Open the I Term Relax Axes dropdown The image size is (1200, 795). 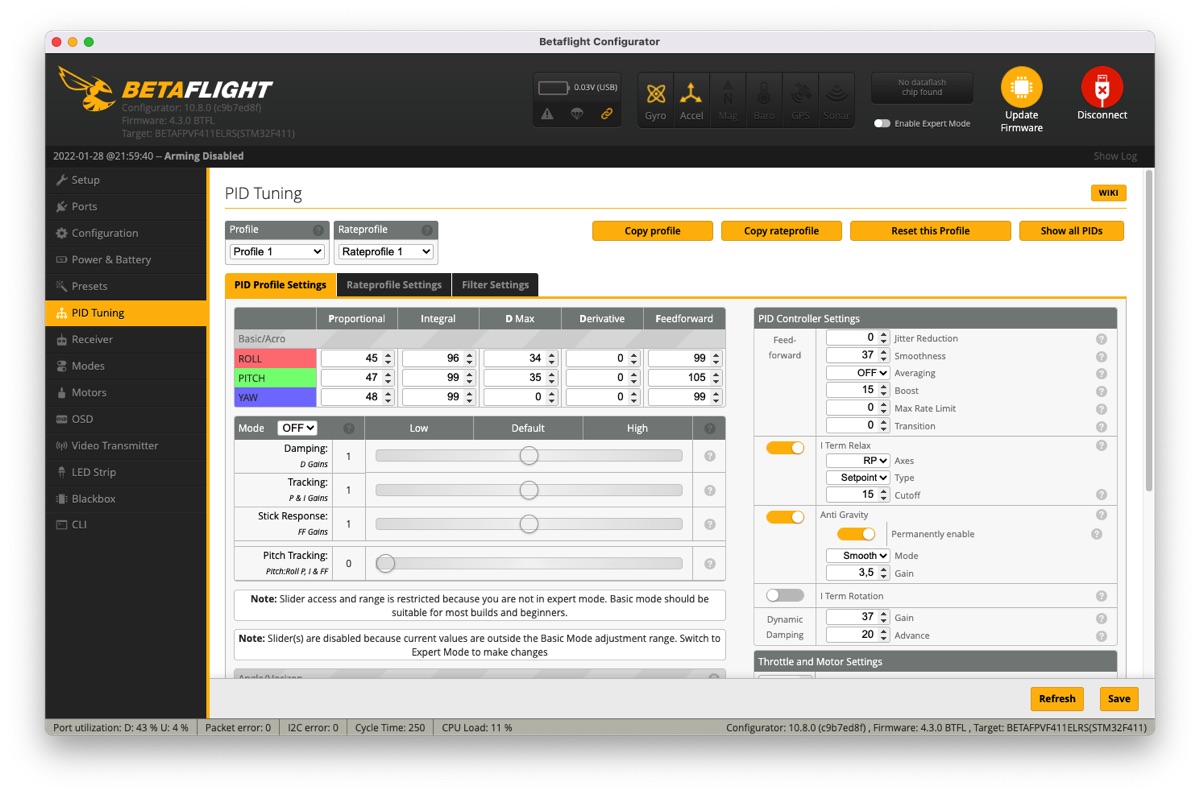click(858, 461)
